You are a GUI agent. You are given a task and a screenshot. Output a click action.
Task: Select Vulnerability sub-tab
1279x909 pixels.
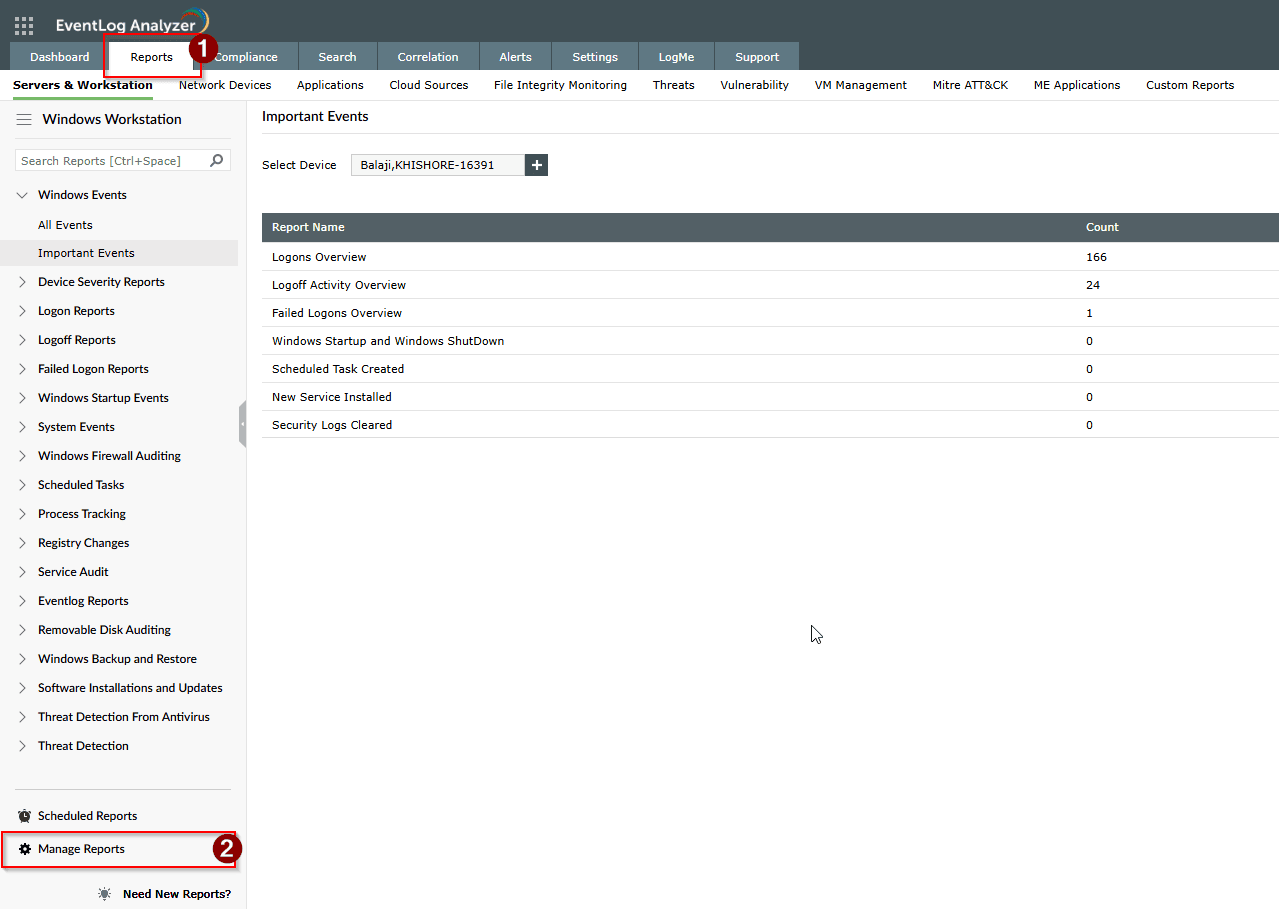[754, 85]
